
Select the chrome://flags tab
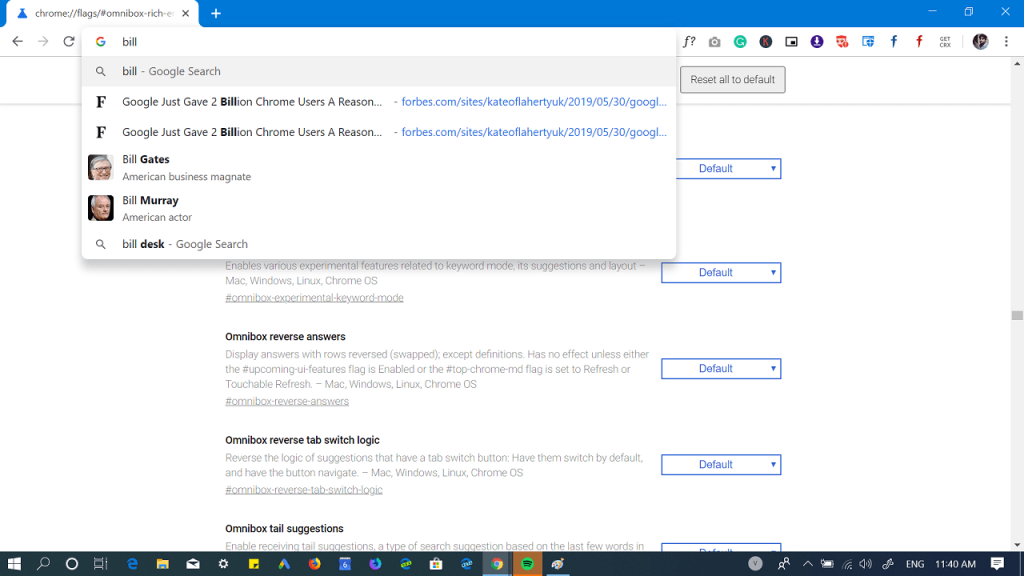(103, 14)
